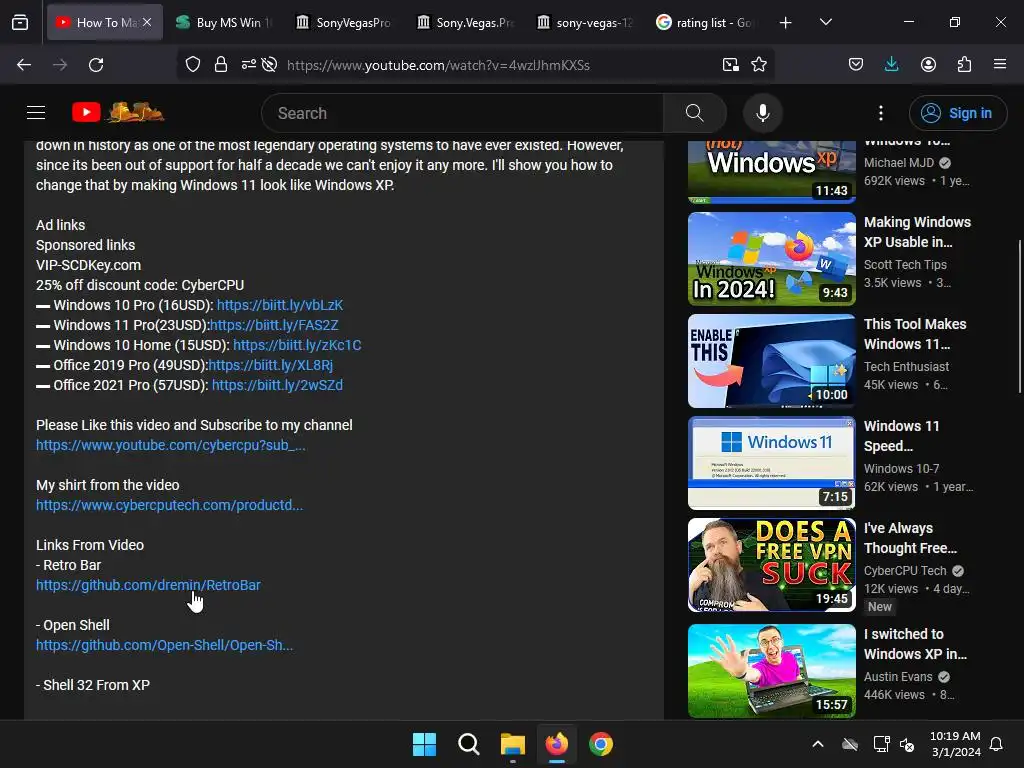Switch to Firefox on the taskbar
The image size is (1024, 768).
tap(556, 744)
